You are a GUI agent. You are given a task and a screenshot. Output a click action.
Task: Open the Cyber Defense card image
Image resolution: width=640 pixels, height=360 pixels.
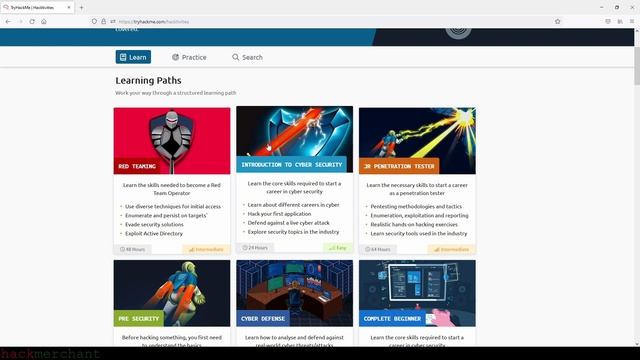pos(294,293)
